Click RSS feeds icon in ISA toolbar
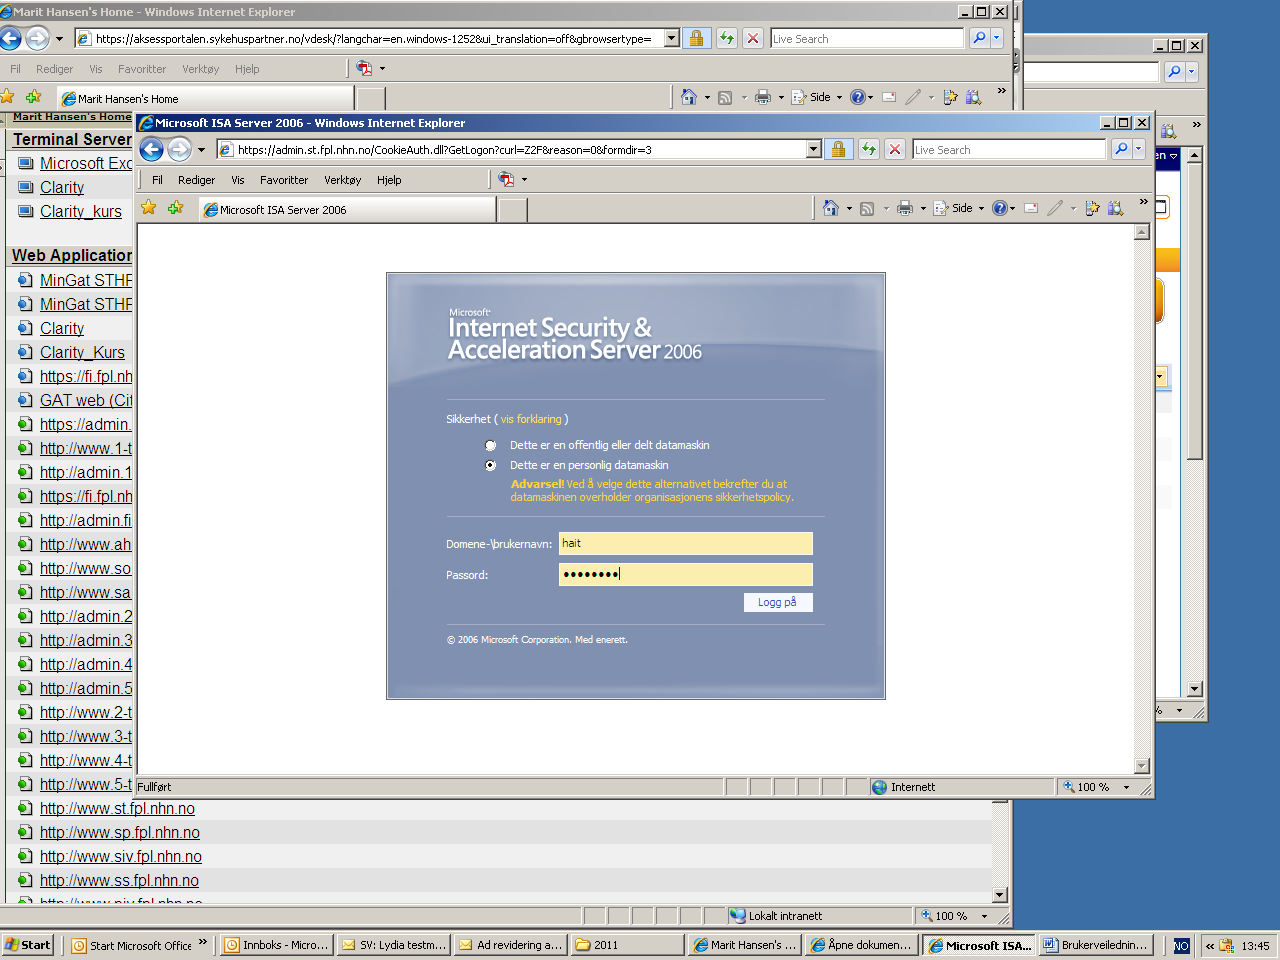1280x960 pixels. pyautogui.click(x=867, y=208)
